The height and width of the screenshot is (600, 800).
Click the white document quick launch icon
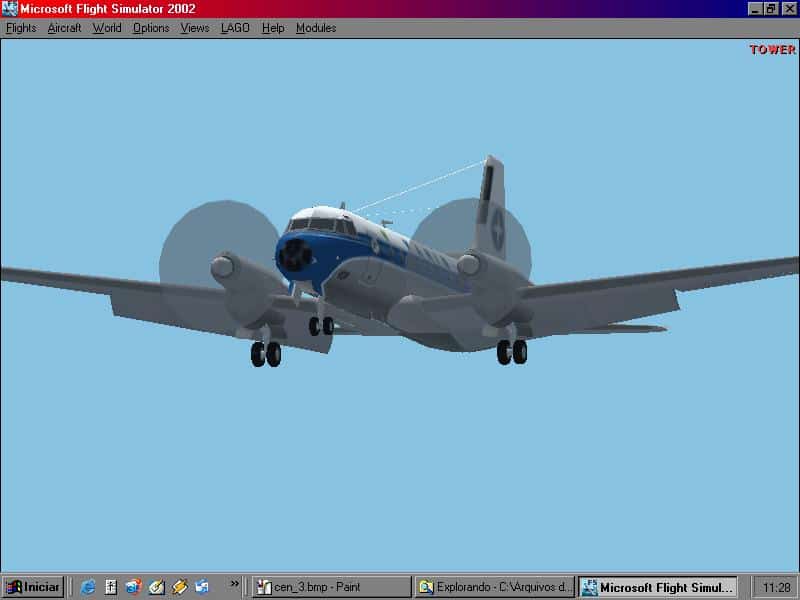point(111,587)
